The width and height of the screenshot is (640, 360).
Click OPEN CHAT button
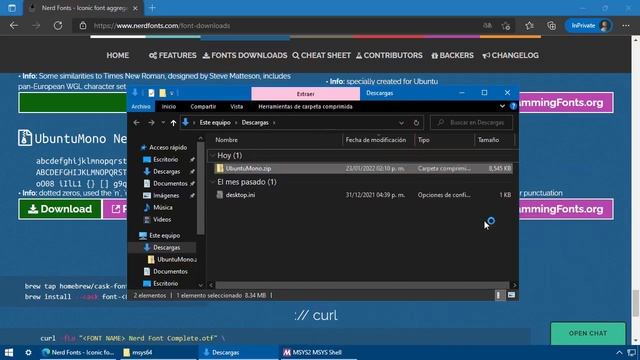588,333
